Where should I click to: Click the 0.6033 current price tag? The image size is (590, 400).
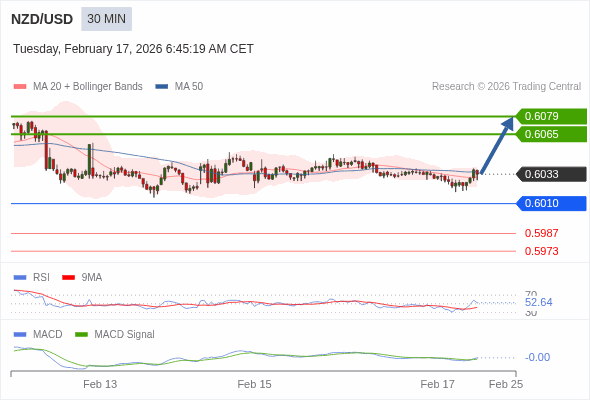pyautogui.click(x=550, y=174)
